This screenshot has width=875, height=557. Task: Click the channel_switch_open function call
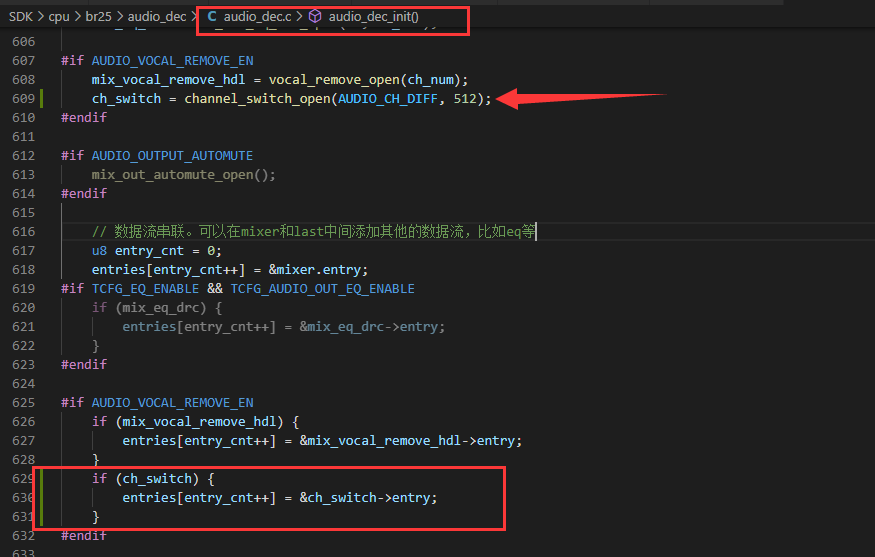[x=257, y=99]
